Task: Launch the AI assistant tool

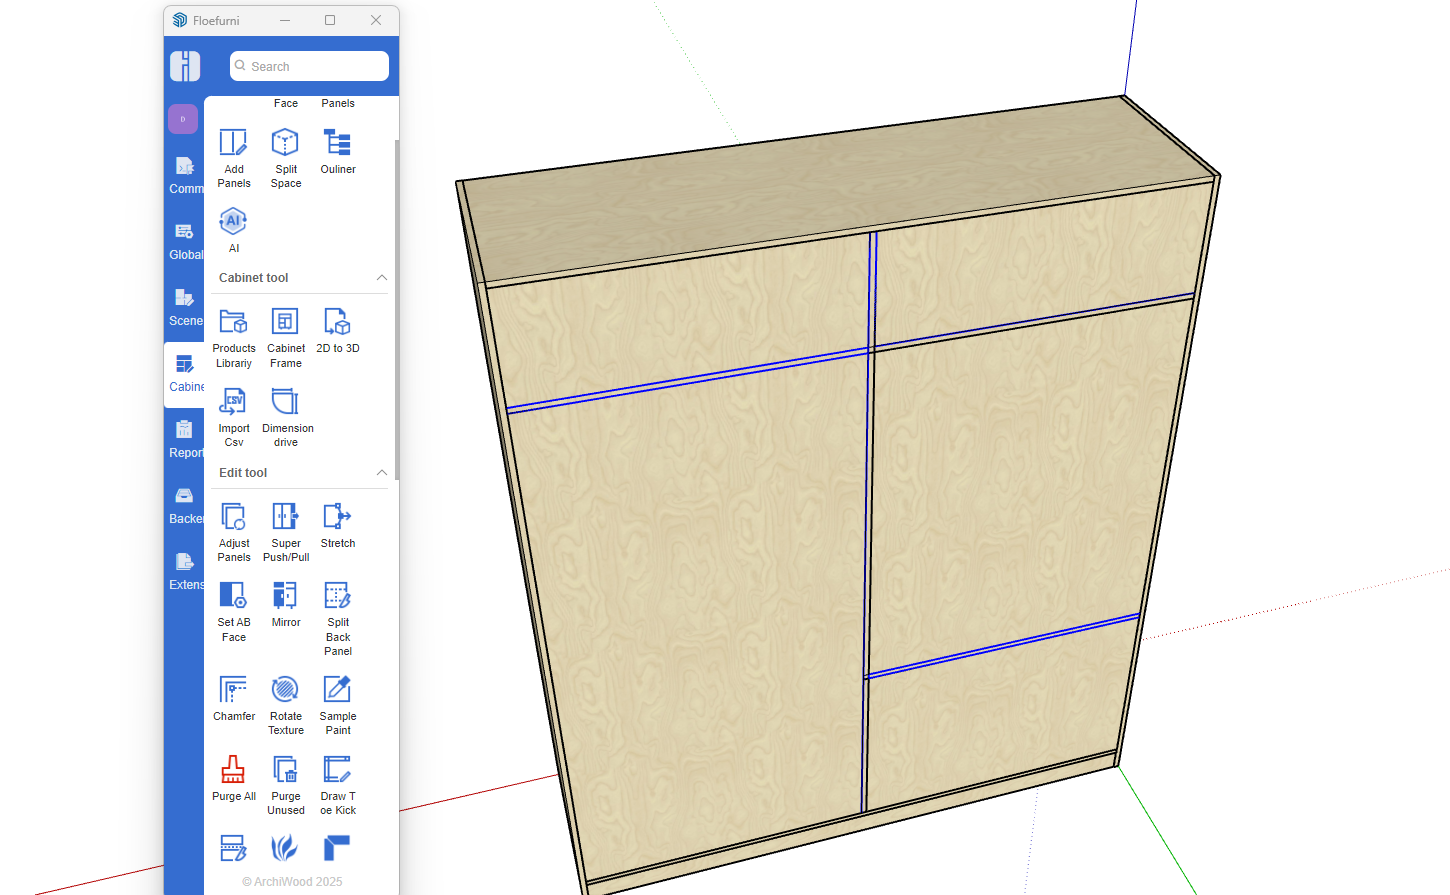Action: coord(233,222)
